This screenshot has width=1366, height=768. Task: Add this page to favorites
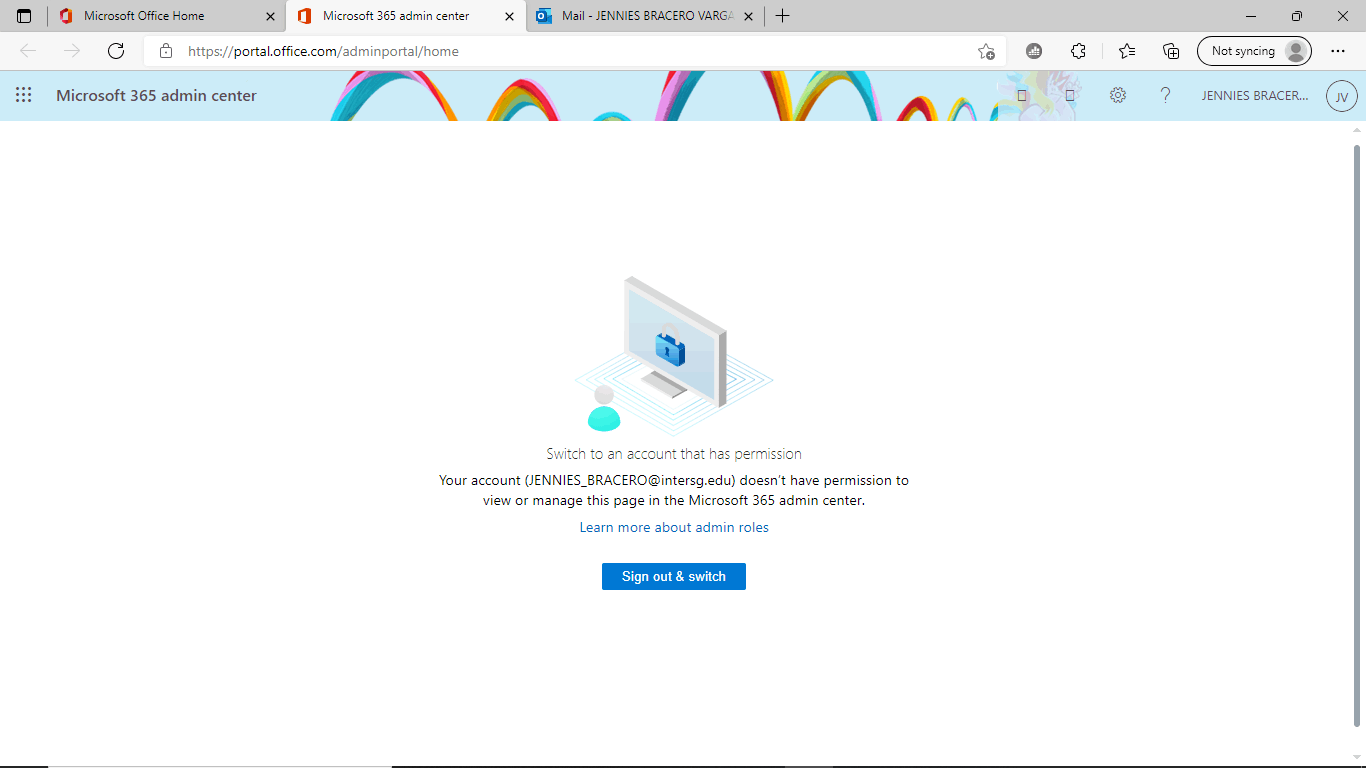986,51
